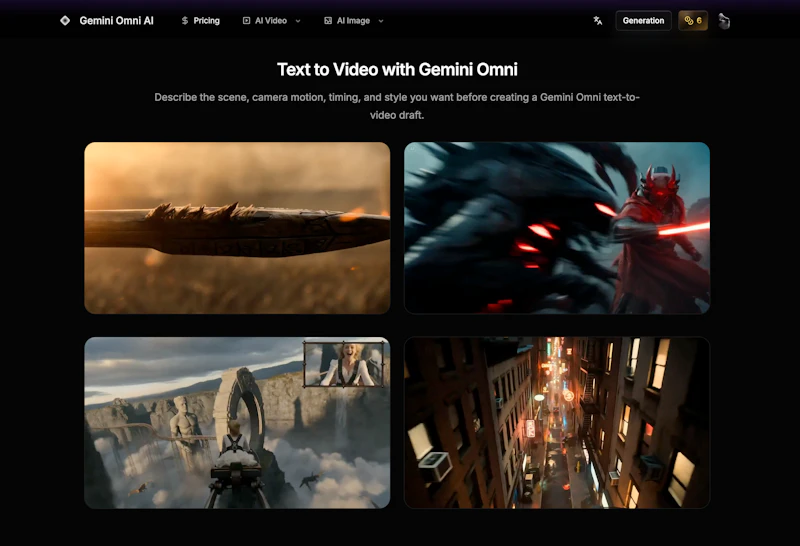Expand the AI Video dropdown chevron
This screenshot has height=546, width=800.
point(298,21)
